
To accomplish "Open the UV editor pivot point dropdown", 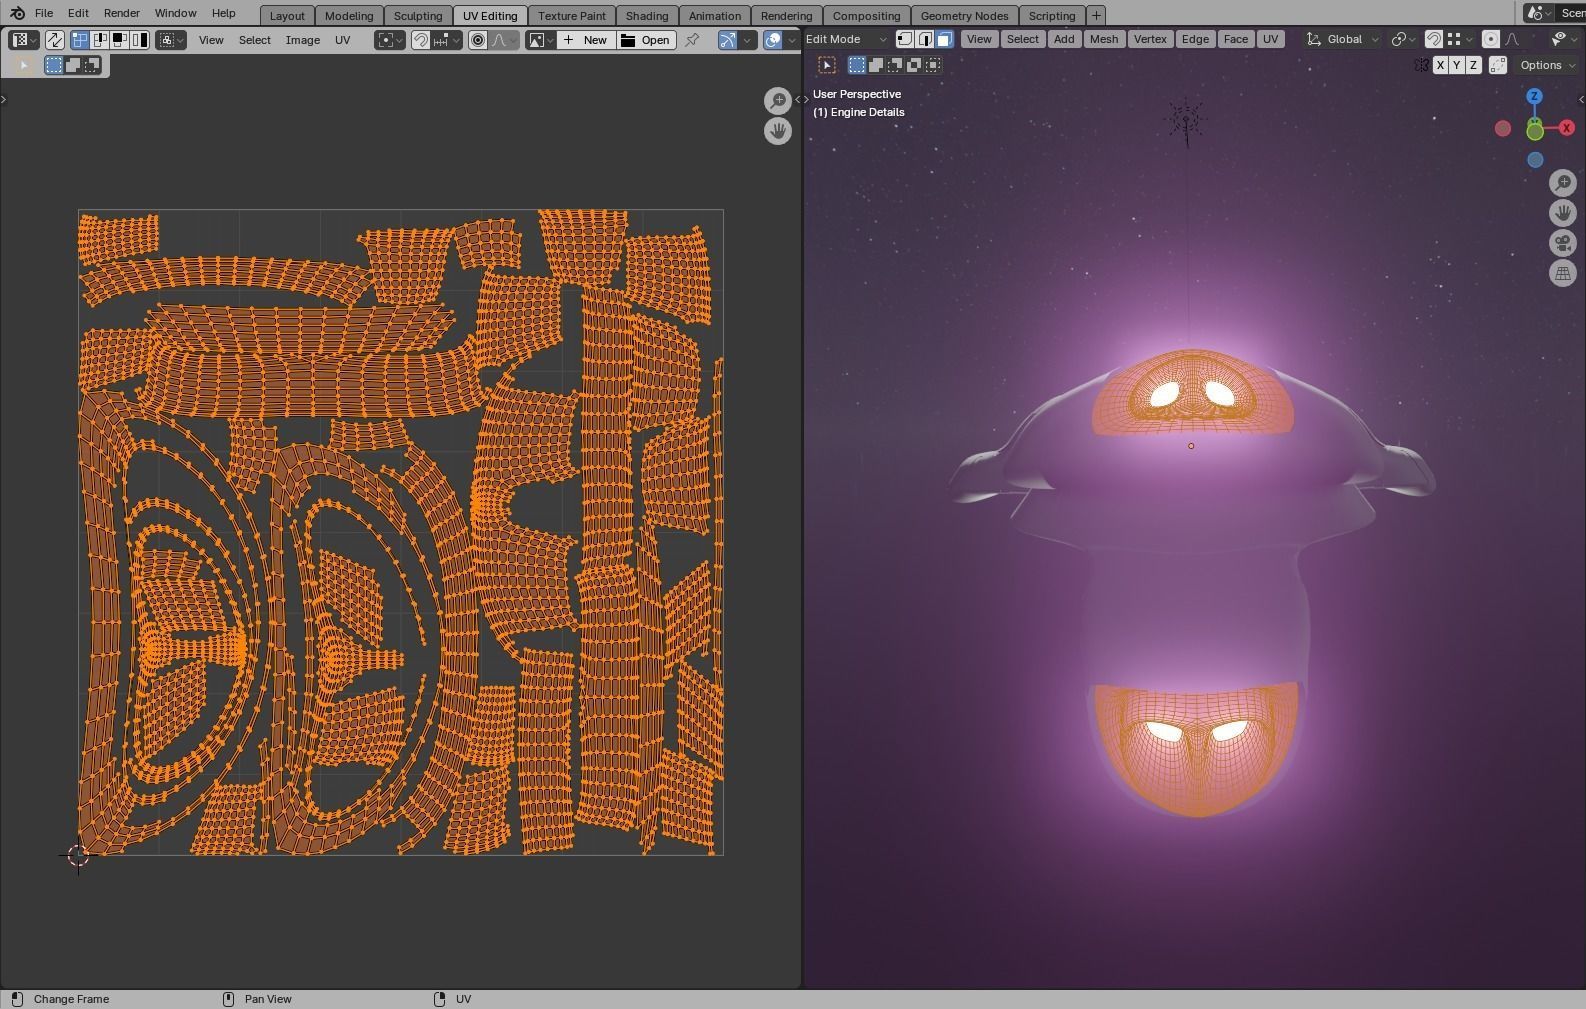I will [x=390, y=40].
